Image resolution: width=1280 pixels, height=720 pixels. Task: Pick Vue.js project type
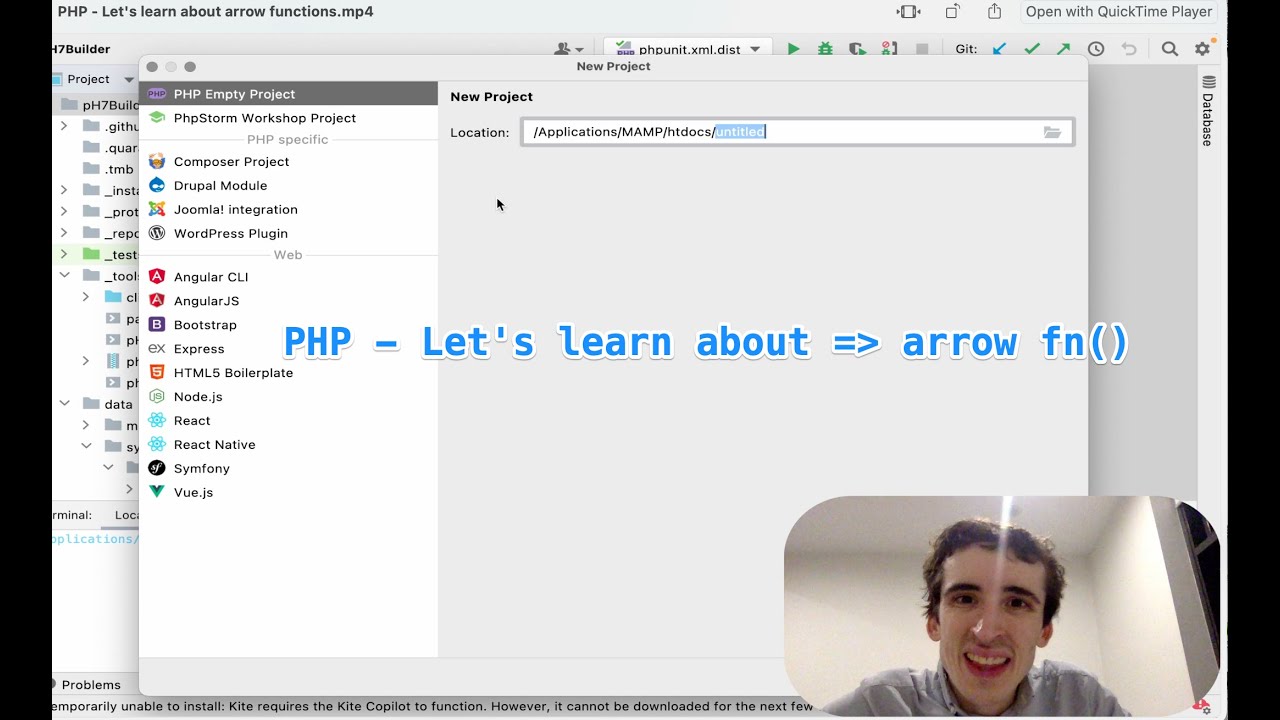click(x=288, y=493)
